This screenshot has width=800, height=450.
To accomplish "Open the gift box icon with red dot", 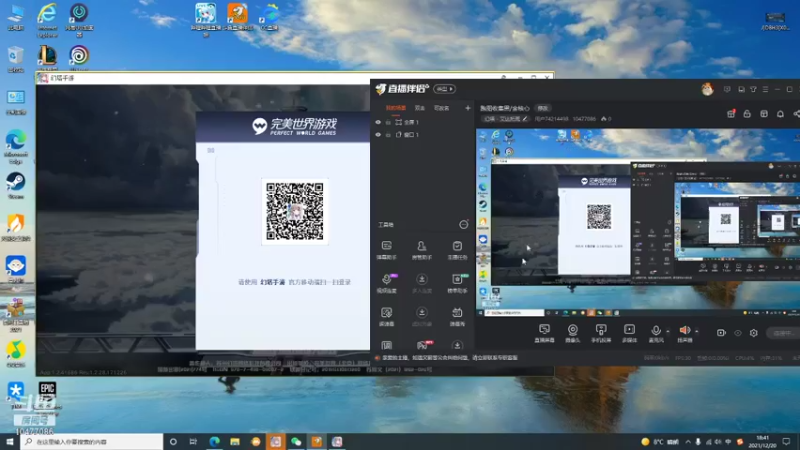I will pos(731,114).
